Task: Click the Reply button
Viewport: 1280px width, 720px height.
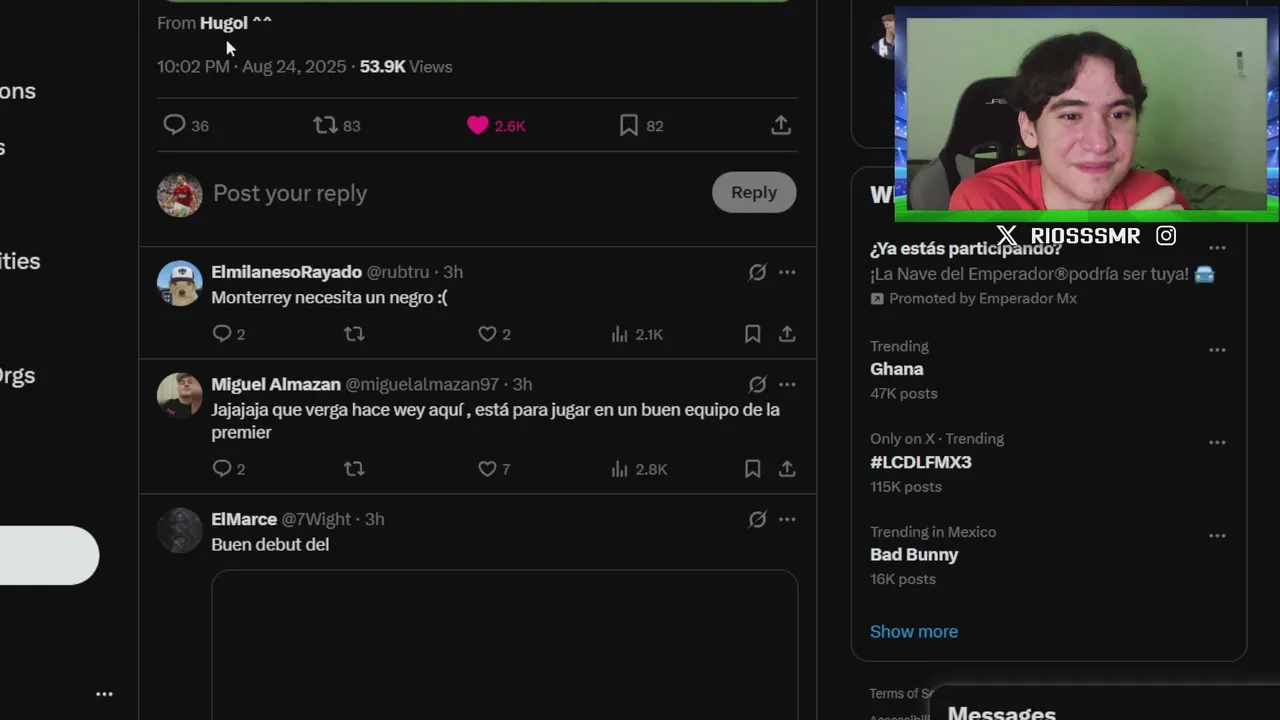Action: pos(754,193)
